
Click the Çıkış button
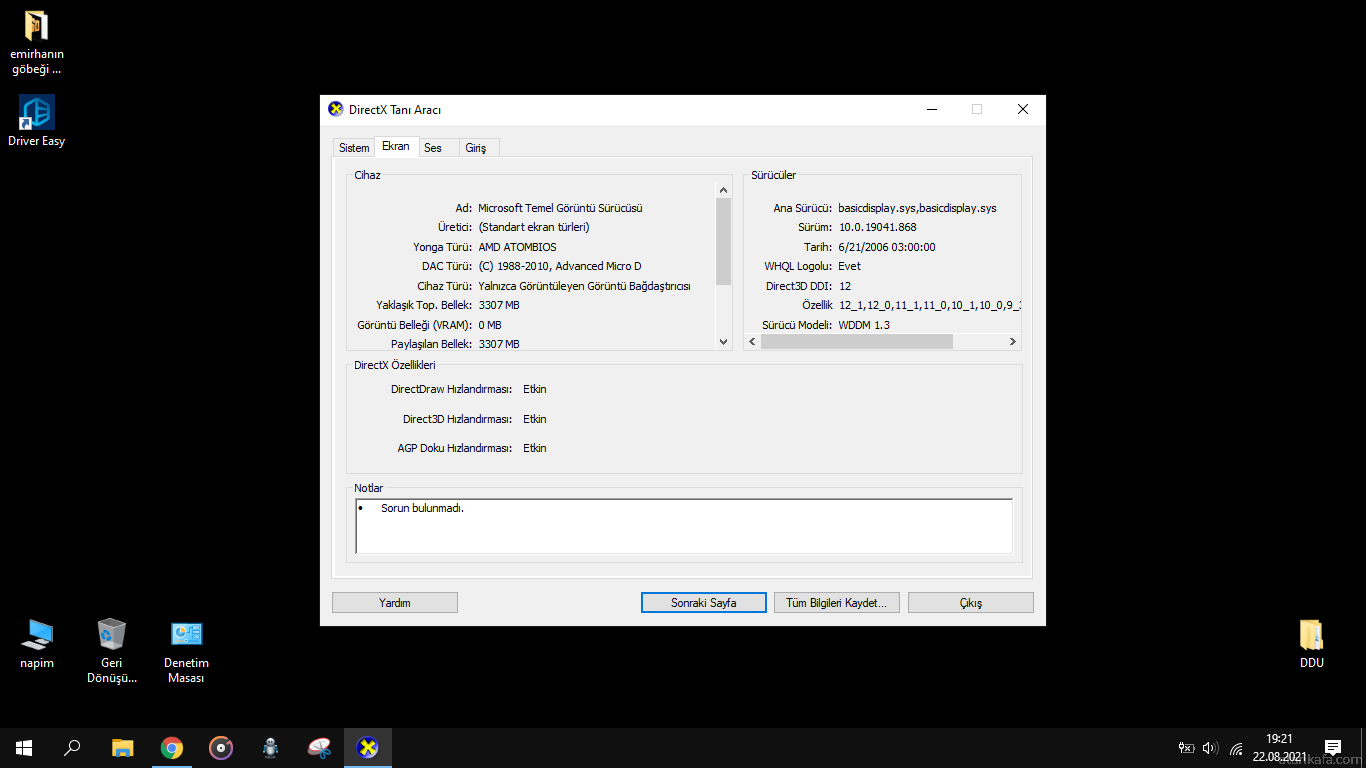click(971, 603)
